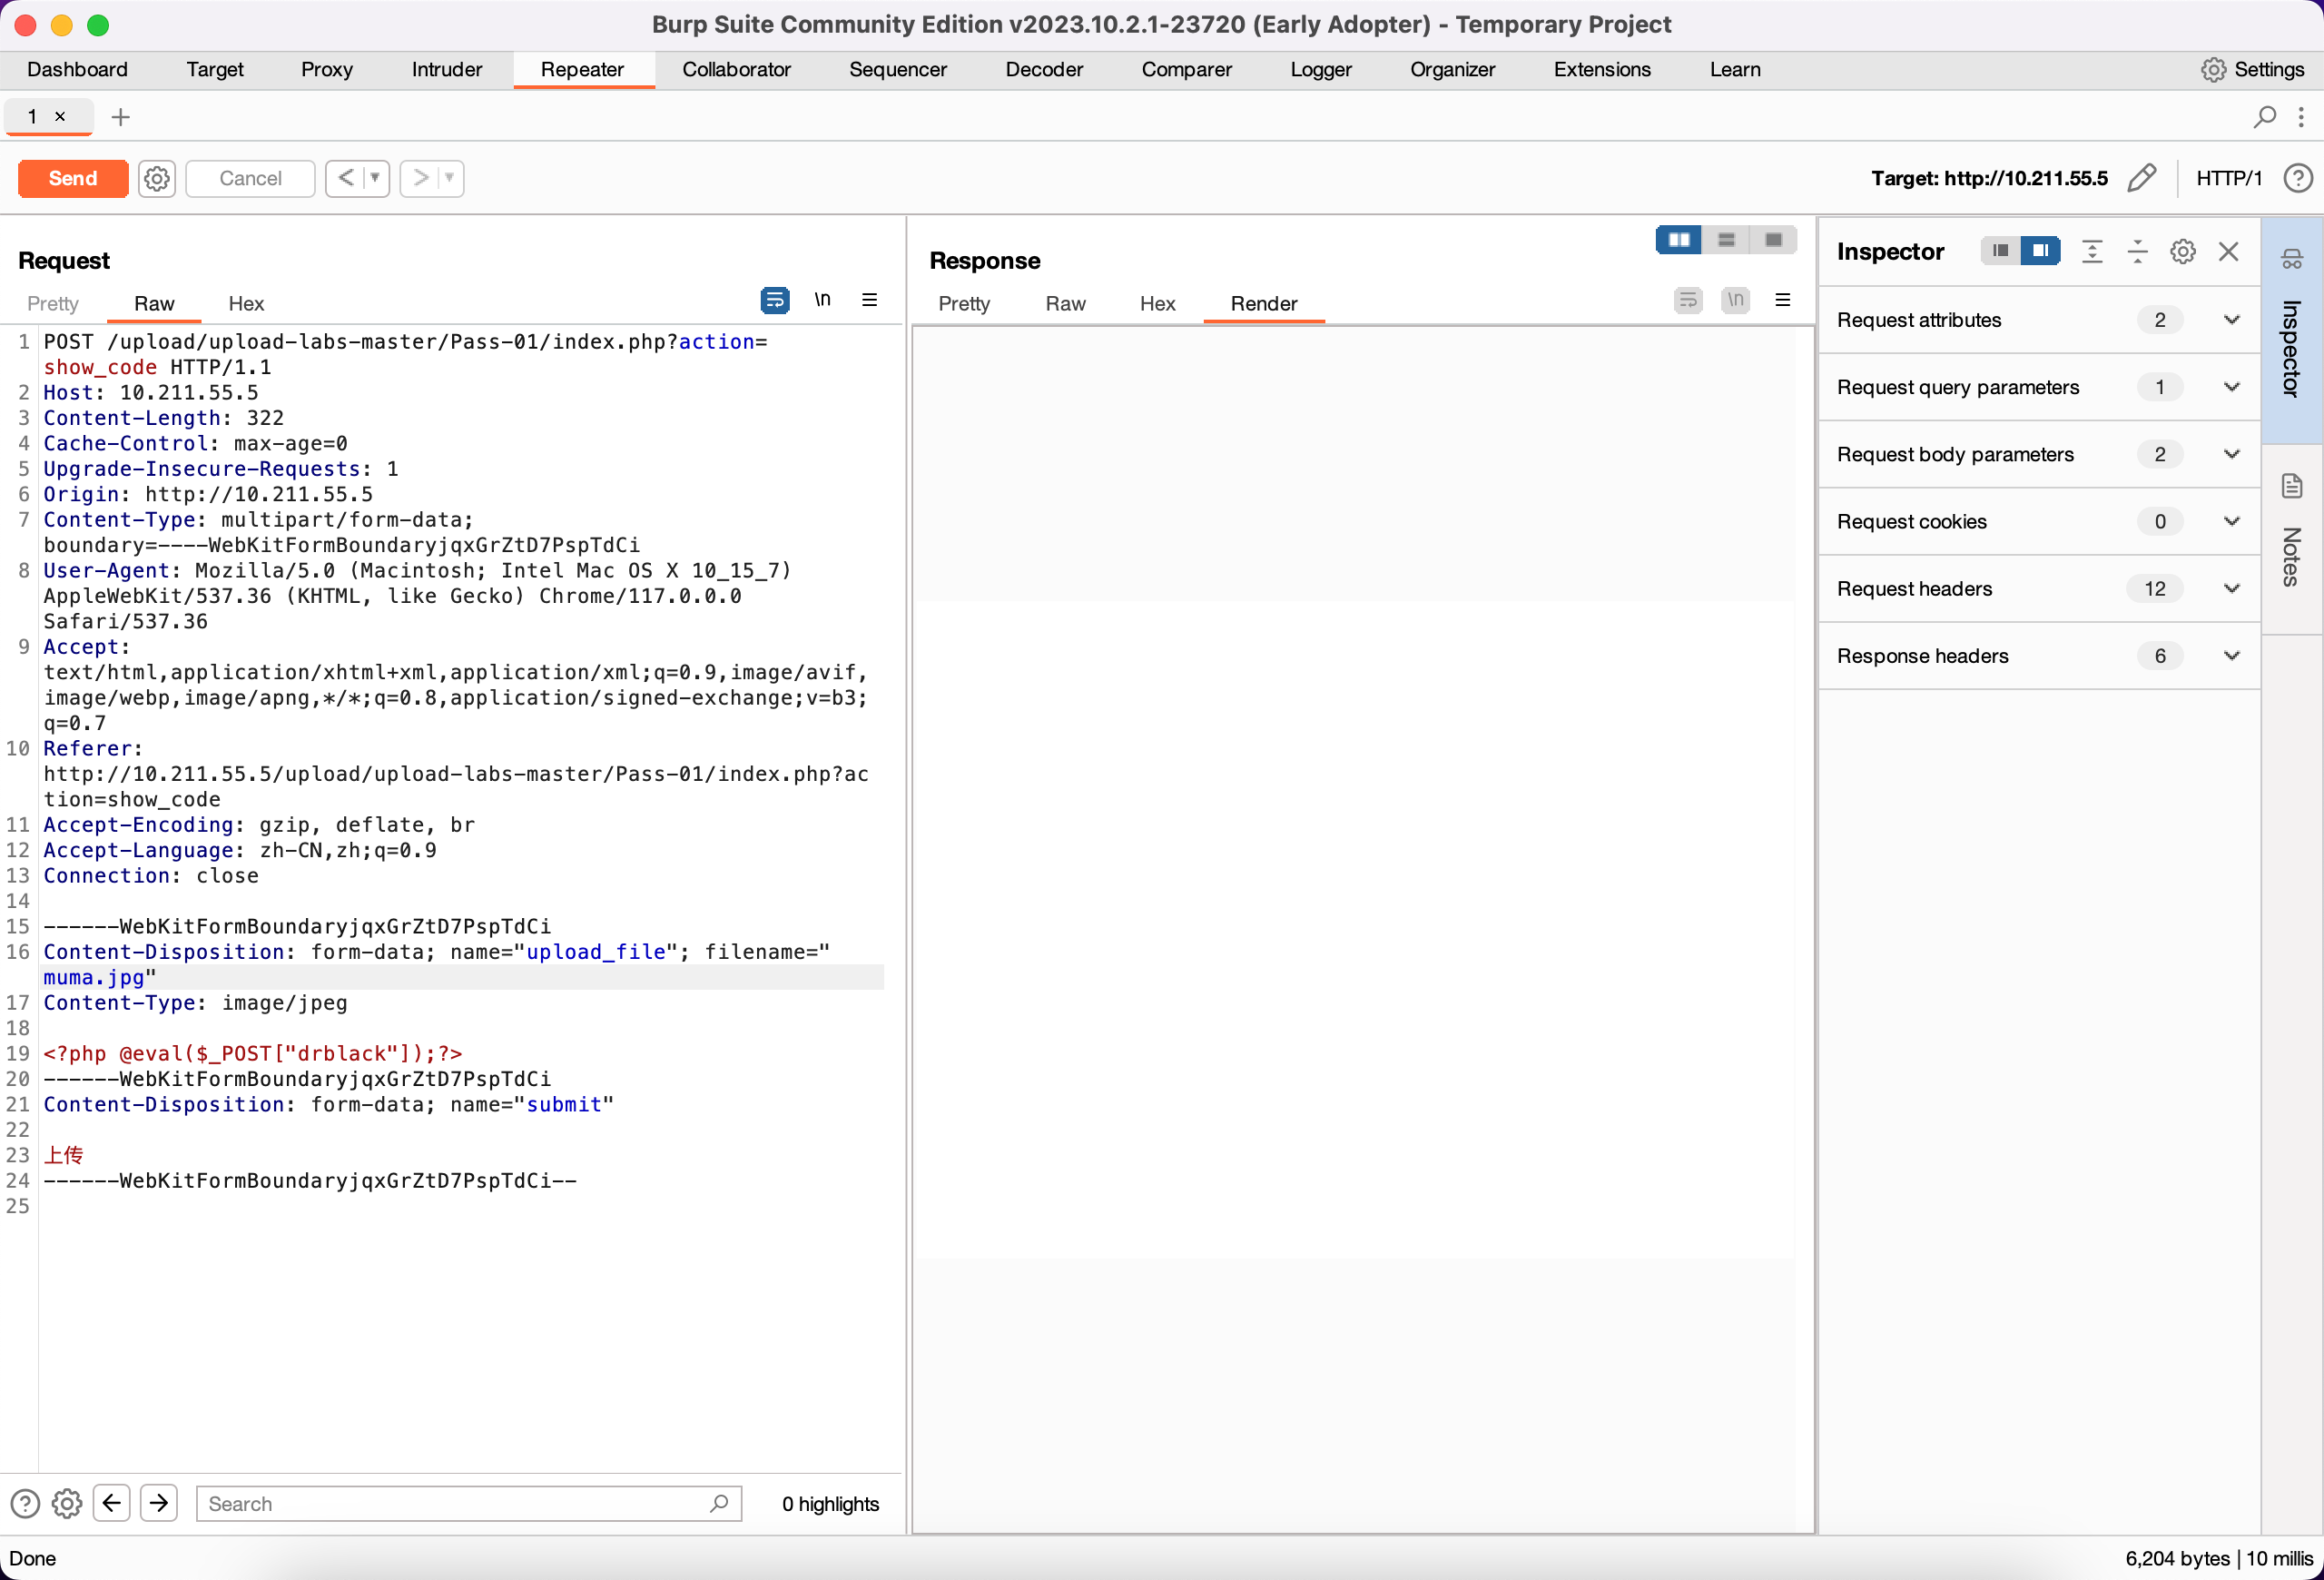Open the Proxy tab
Image resolution: width=2324 pixels, height=1580 pixels.
pyautogui.click(x=327, y=69)
